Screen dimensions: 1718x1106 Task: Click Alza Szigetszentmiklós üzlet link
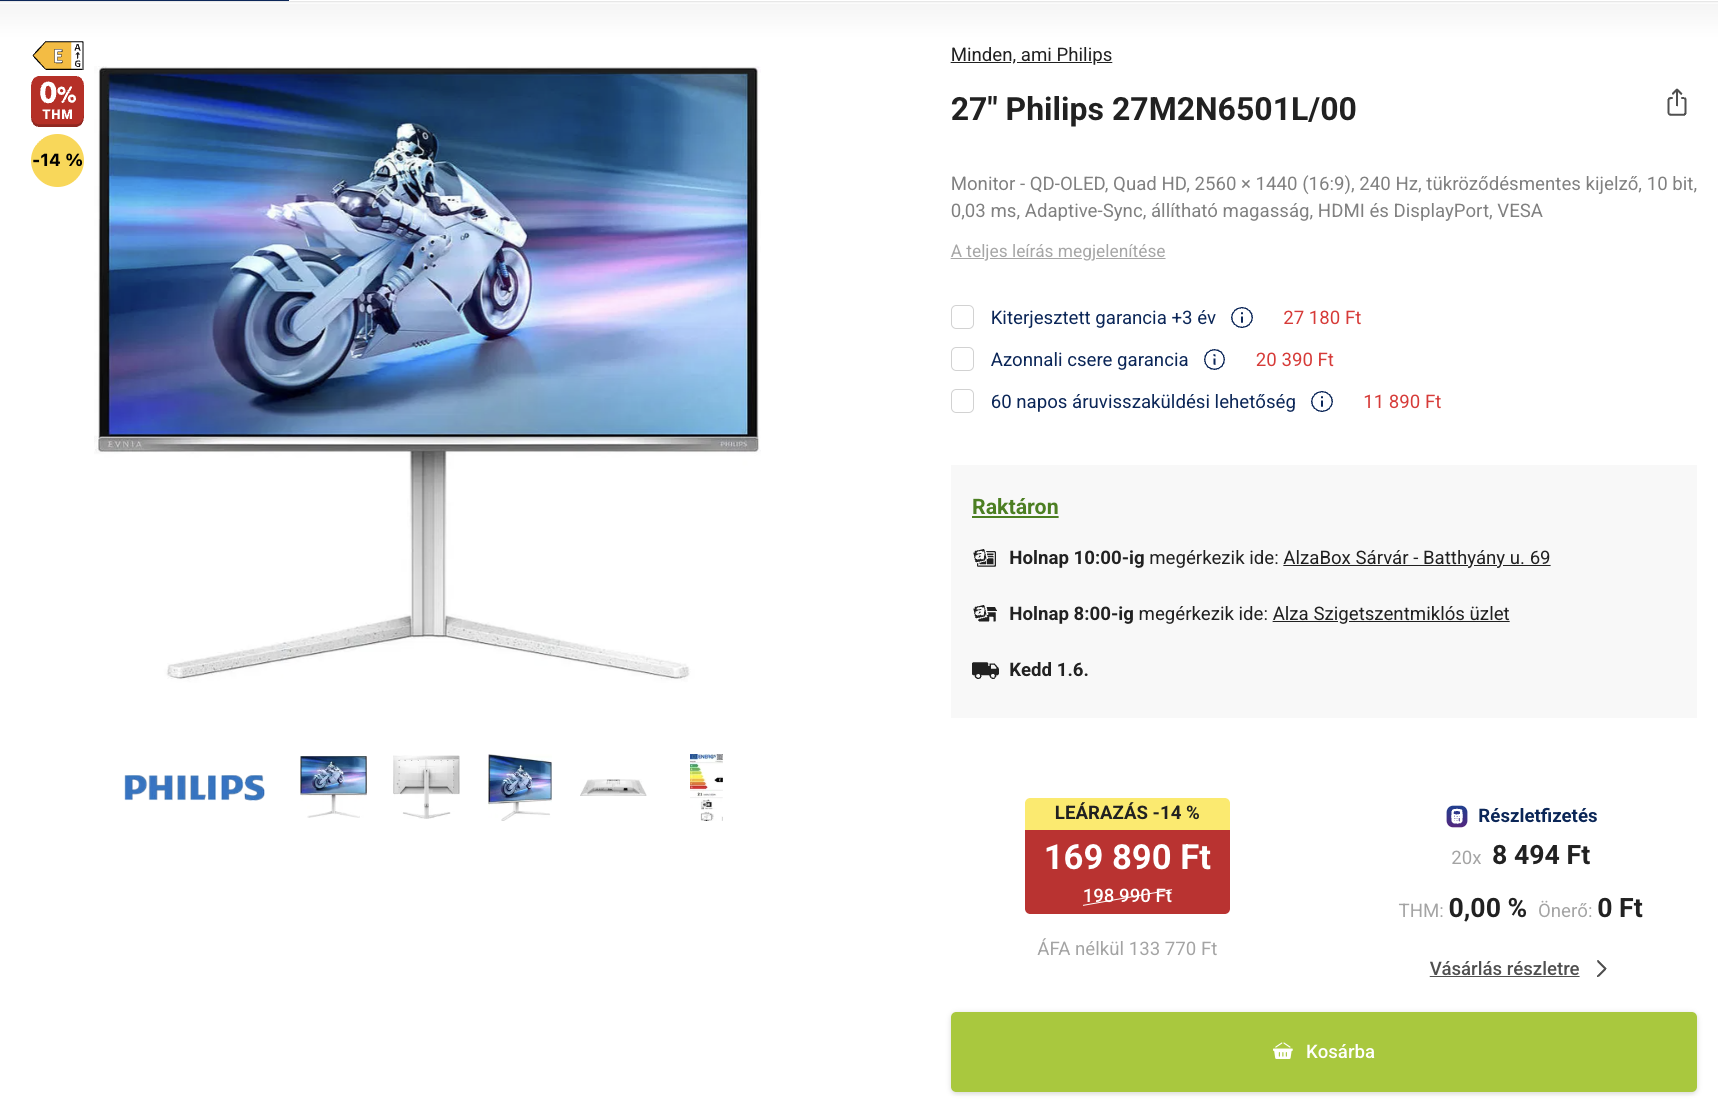tap(1390, 613)
